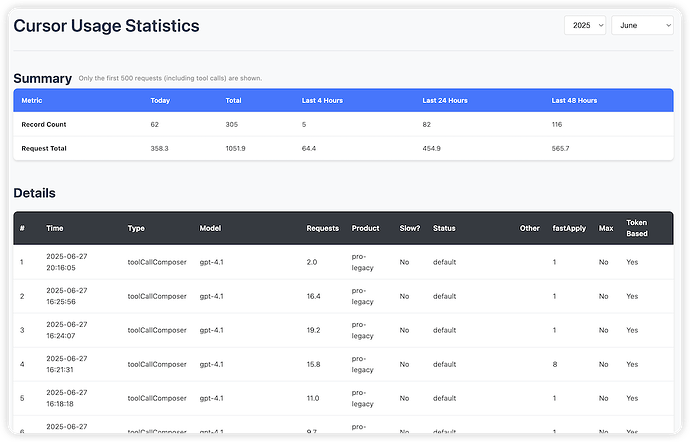Image resolution: width=690 pixels, height=442 pixels.
Task: Select detail row dated 2025-06-27 16:18:18
Action: click(343, 398)
